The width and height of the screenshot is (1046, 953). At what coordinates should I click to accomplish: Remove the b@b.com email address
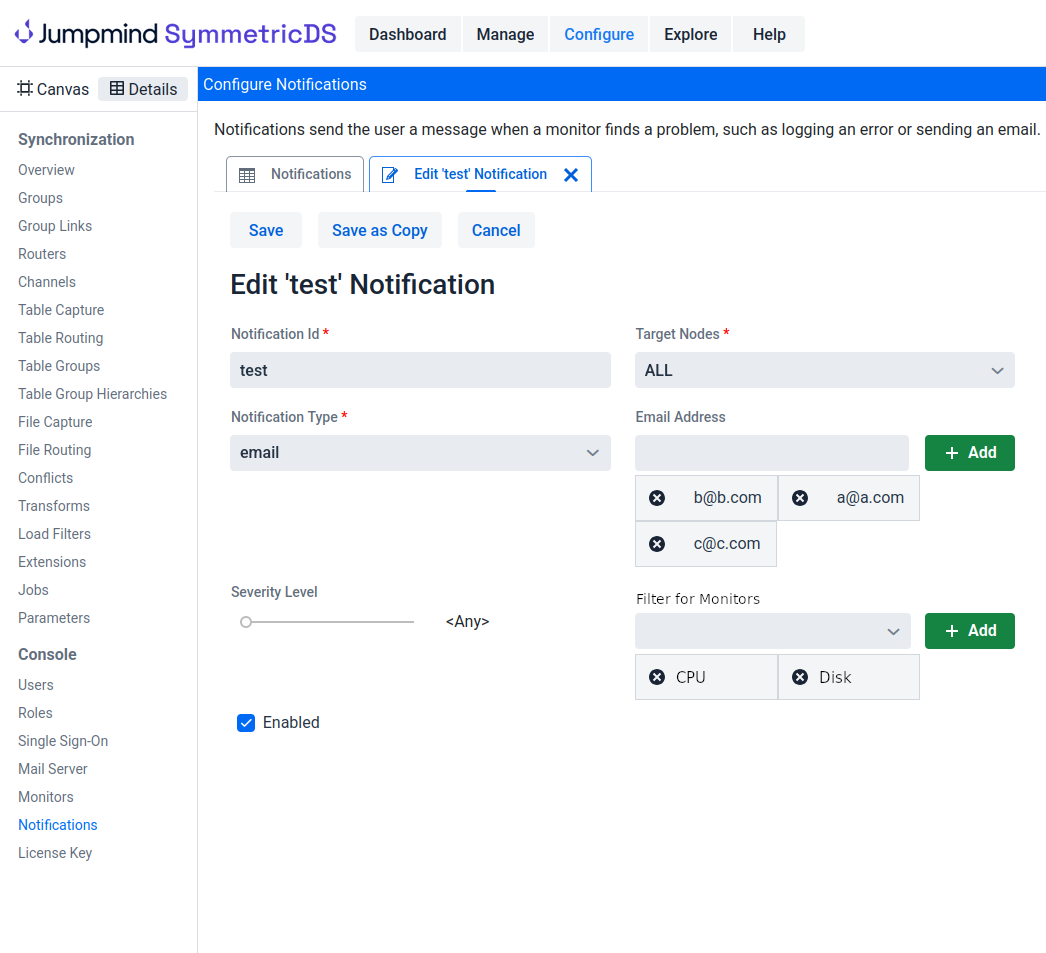pyautogui.click(x=657, y=498)
